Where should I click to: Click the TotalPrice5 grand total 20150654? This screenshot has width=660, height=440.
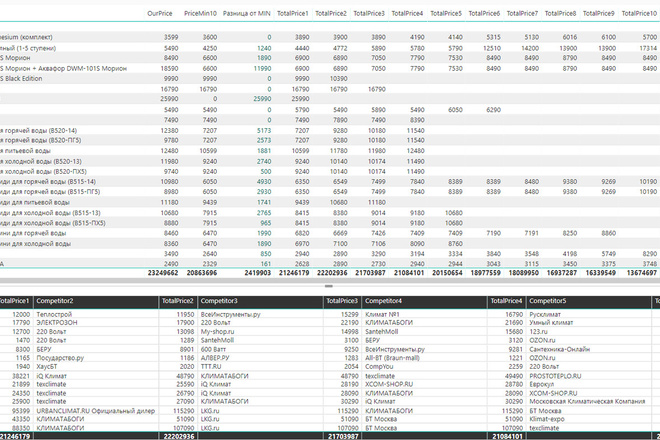pos(447,273)
